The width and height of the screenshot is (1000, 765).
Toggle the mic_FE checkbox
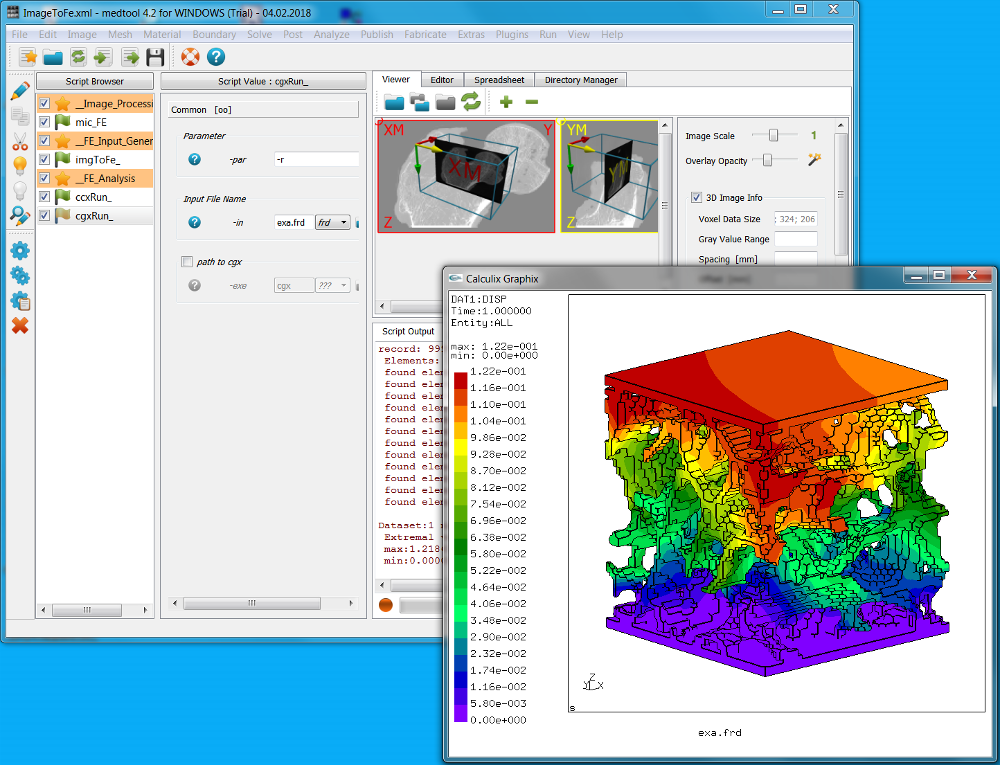coord(44,122)
